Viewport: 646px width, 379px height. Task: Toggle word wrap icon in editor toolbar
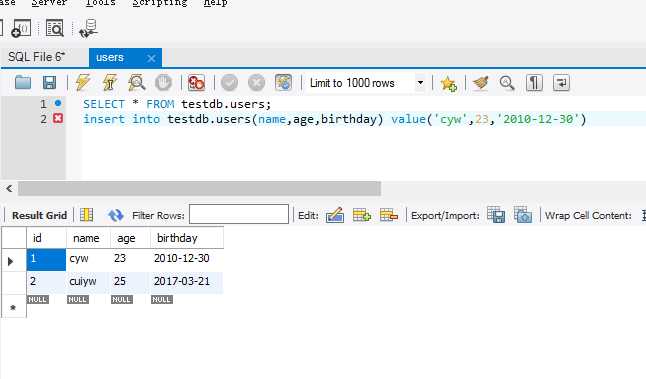tap(561, 83)
